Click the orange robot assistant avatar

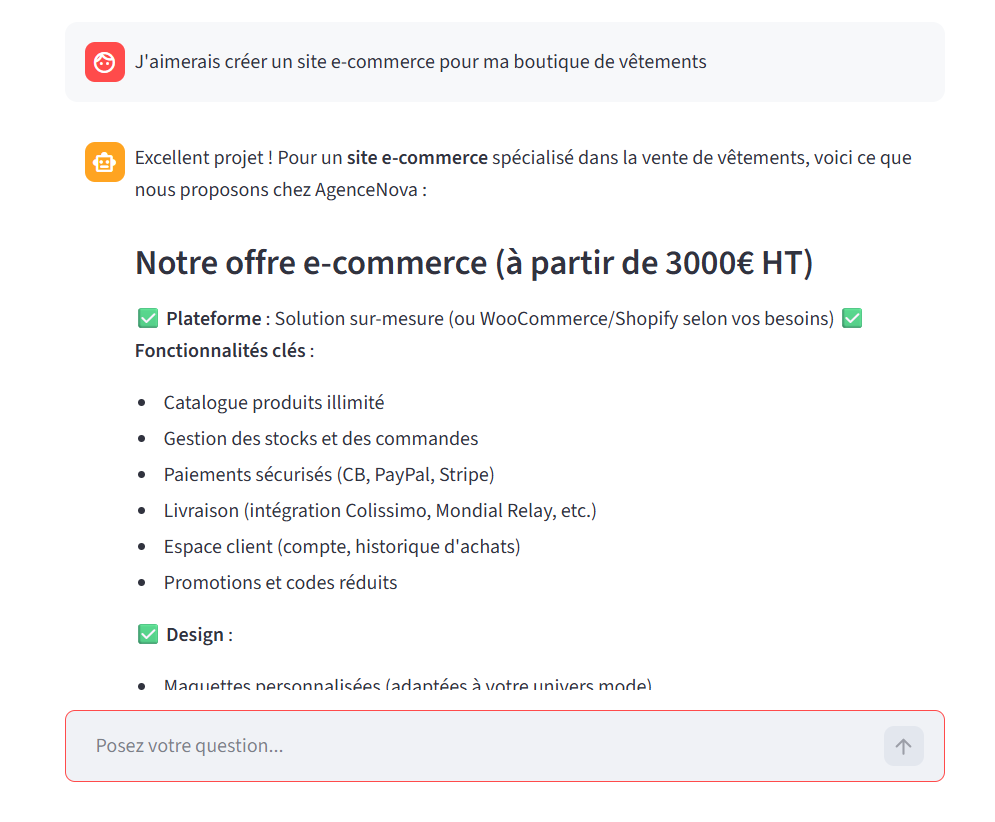105,162
